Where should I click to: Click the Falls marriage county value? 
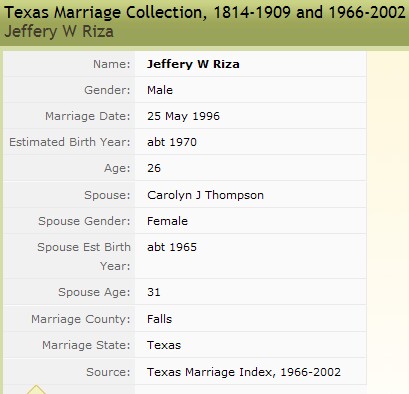[159, 319]
